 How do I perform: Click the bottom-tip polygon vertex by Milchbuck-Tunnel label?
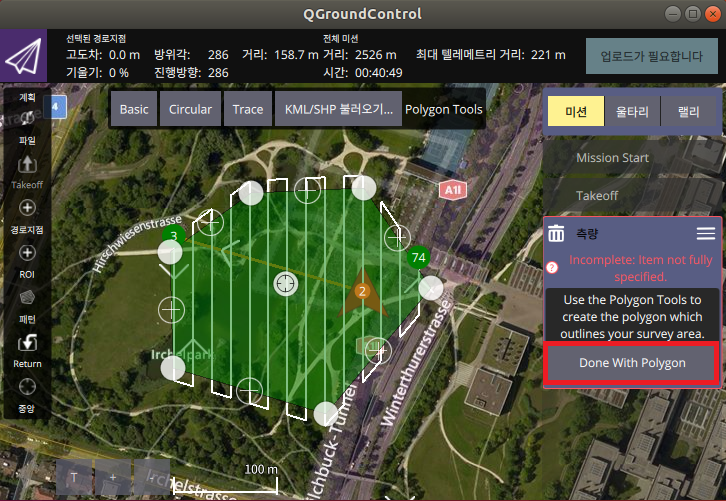coord(325,414)
